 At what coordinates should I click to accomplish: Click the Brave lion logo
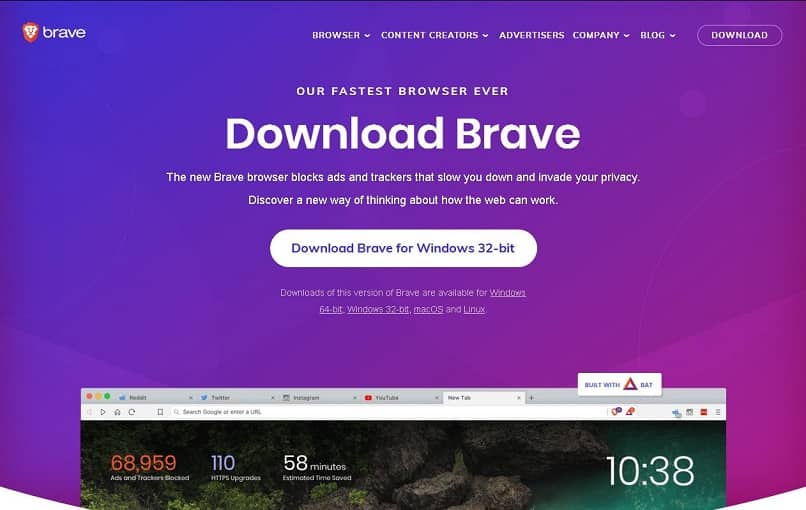pos(30,32)
